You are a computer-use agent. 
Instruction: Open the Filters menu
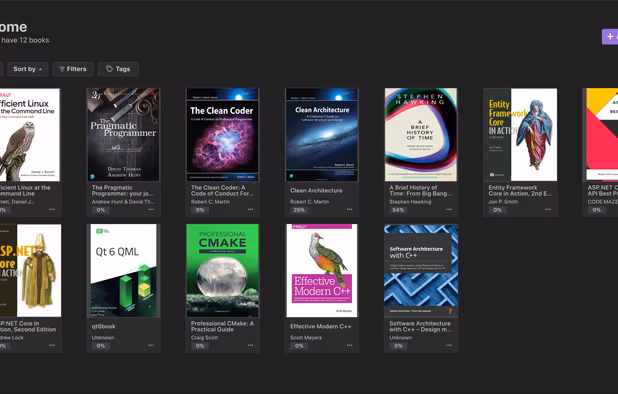[x=73, y=69]
